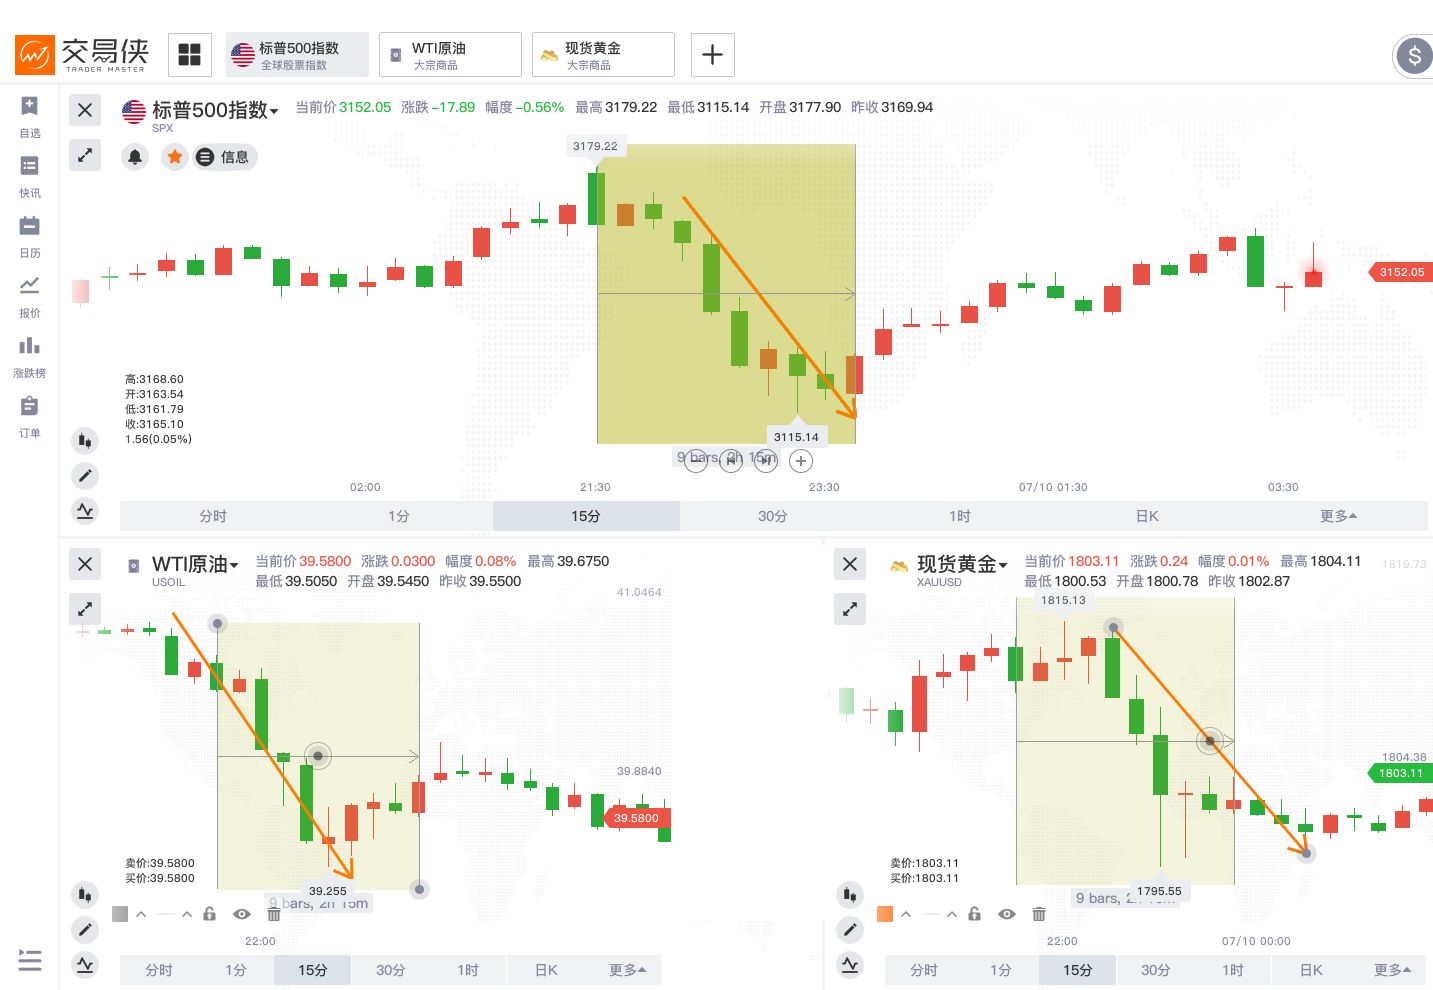Open the 日历 calendar in sidebar

(29, 235)
